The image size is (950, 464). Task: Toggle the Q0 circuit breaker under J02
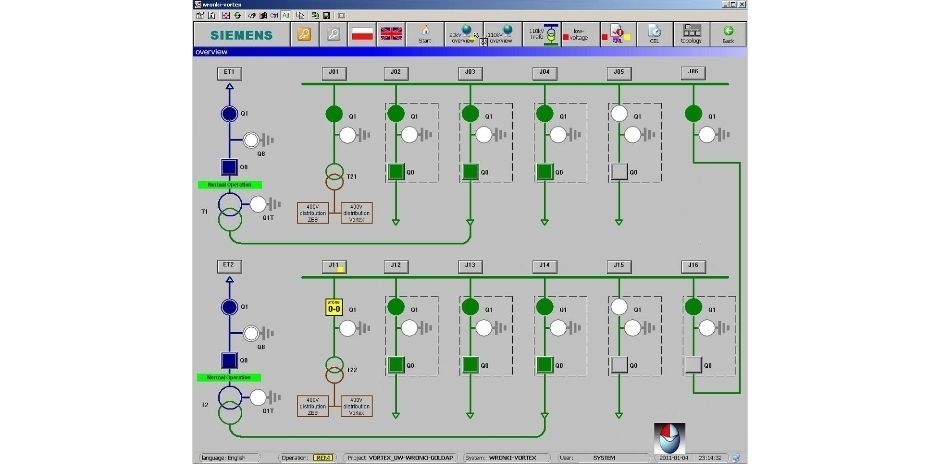pyautogui.click(x=395, y=171)
